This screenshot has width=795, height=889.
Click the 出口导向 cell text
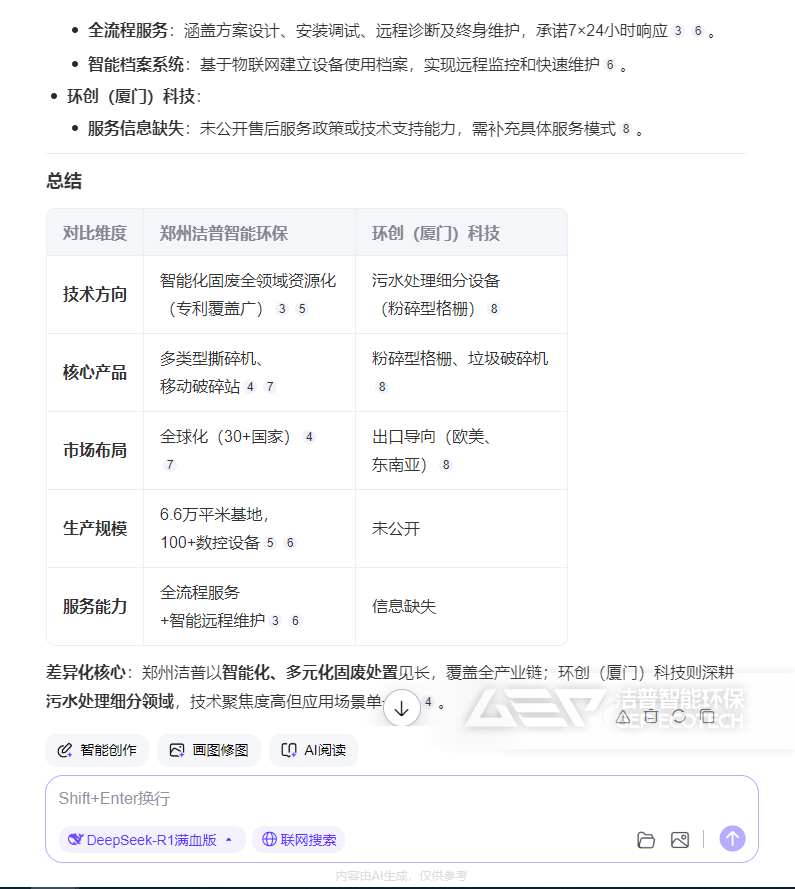tap(404, 437)
